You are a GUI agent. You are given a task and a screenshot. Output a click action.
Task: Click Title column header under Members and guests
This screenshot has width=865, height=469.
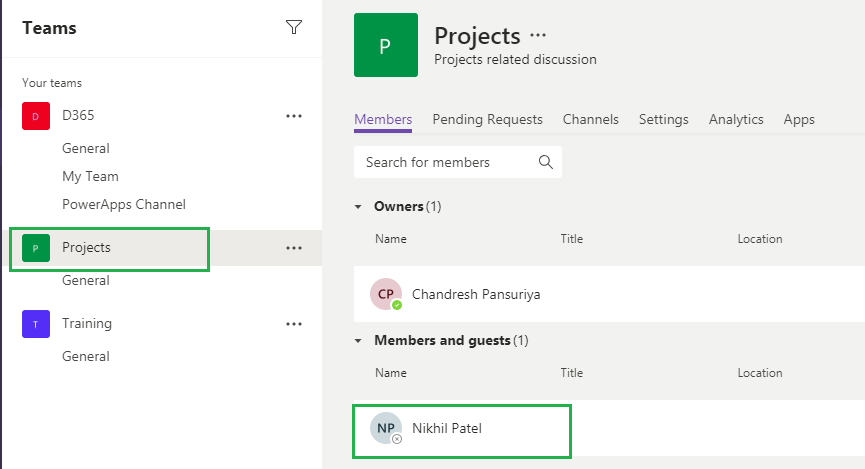pyautogui.click(x=572, y=373)
